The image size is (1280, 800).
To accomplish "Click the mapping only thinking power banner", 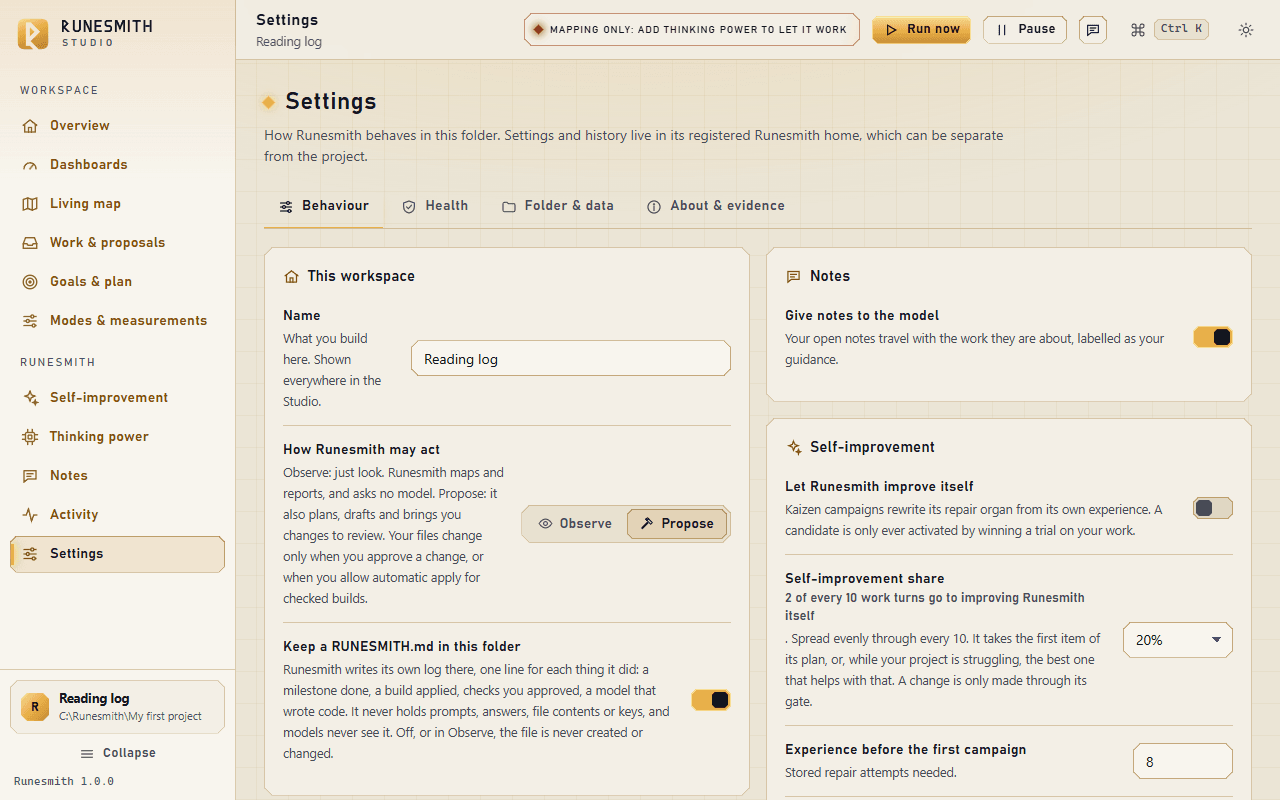I will tap(692, 30).
